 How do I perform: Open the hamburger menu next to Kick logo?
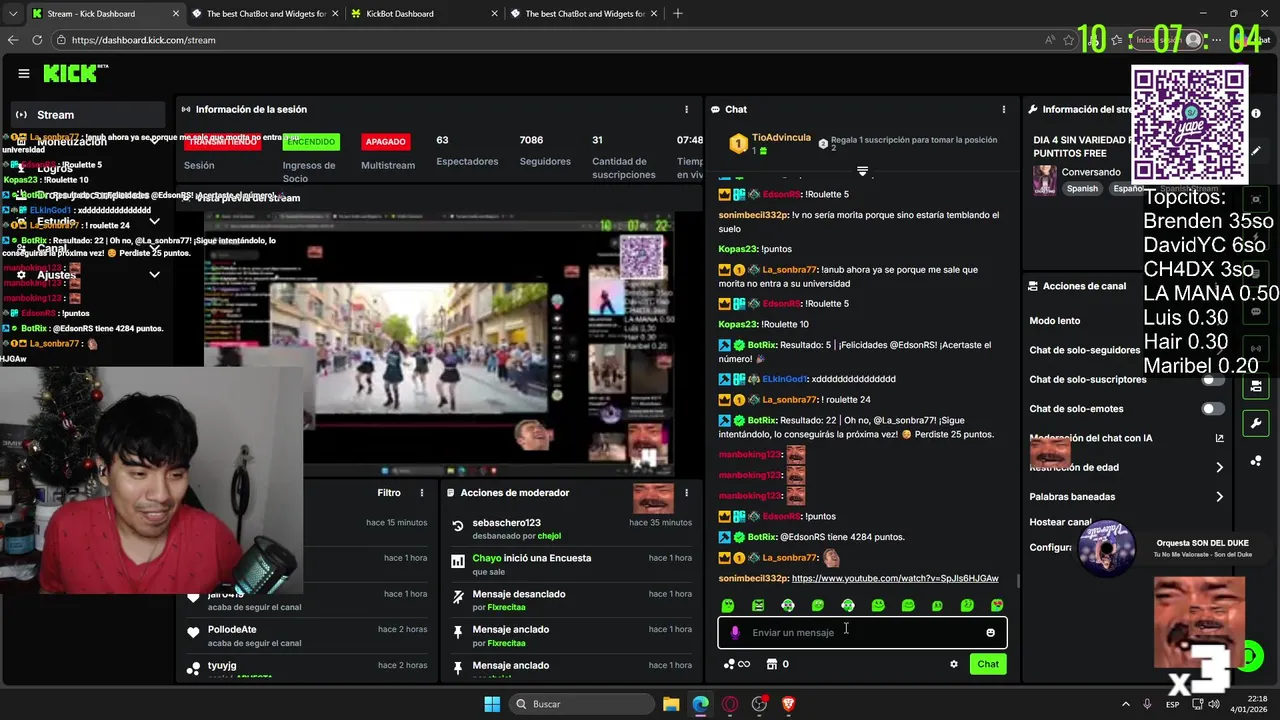click(x=24, y=73)
